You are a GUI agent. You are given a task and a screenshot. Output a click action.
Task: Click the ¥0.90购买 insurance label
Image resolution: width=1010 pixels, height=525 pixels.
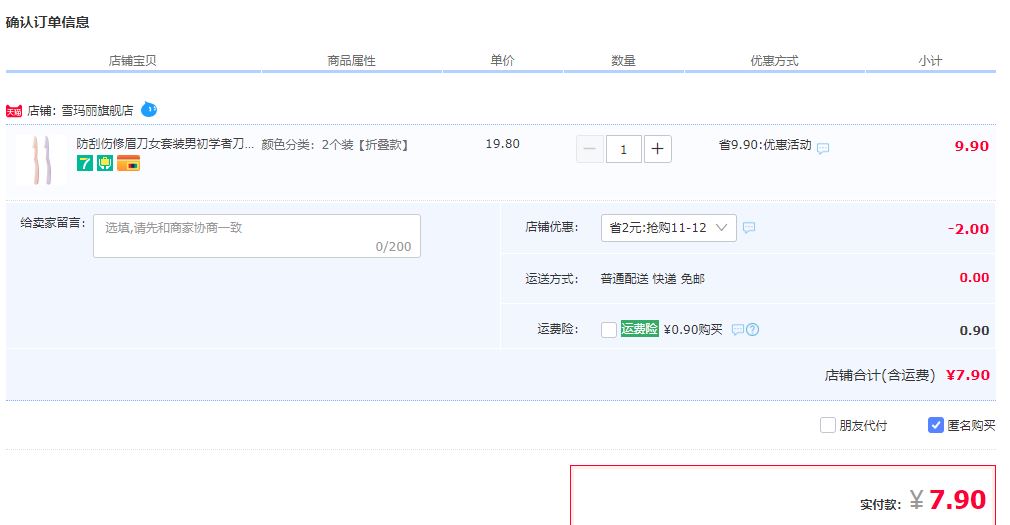tap(693, 330)
